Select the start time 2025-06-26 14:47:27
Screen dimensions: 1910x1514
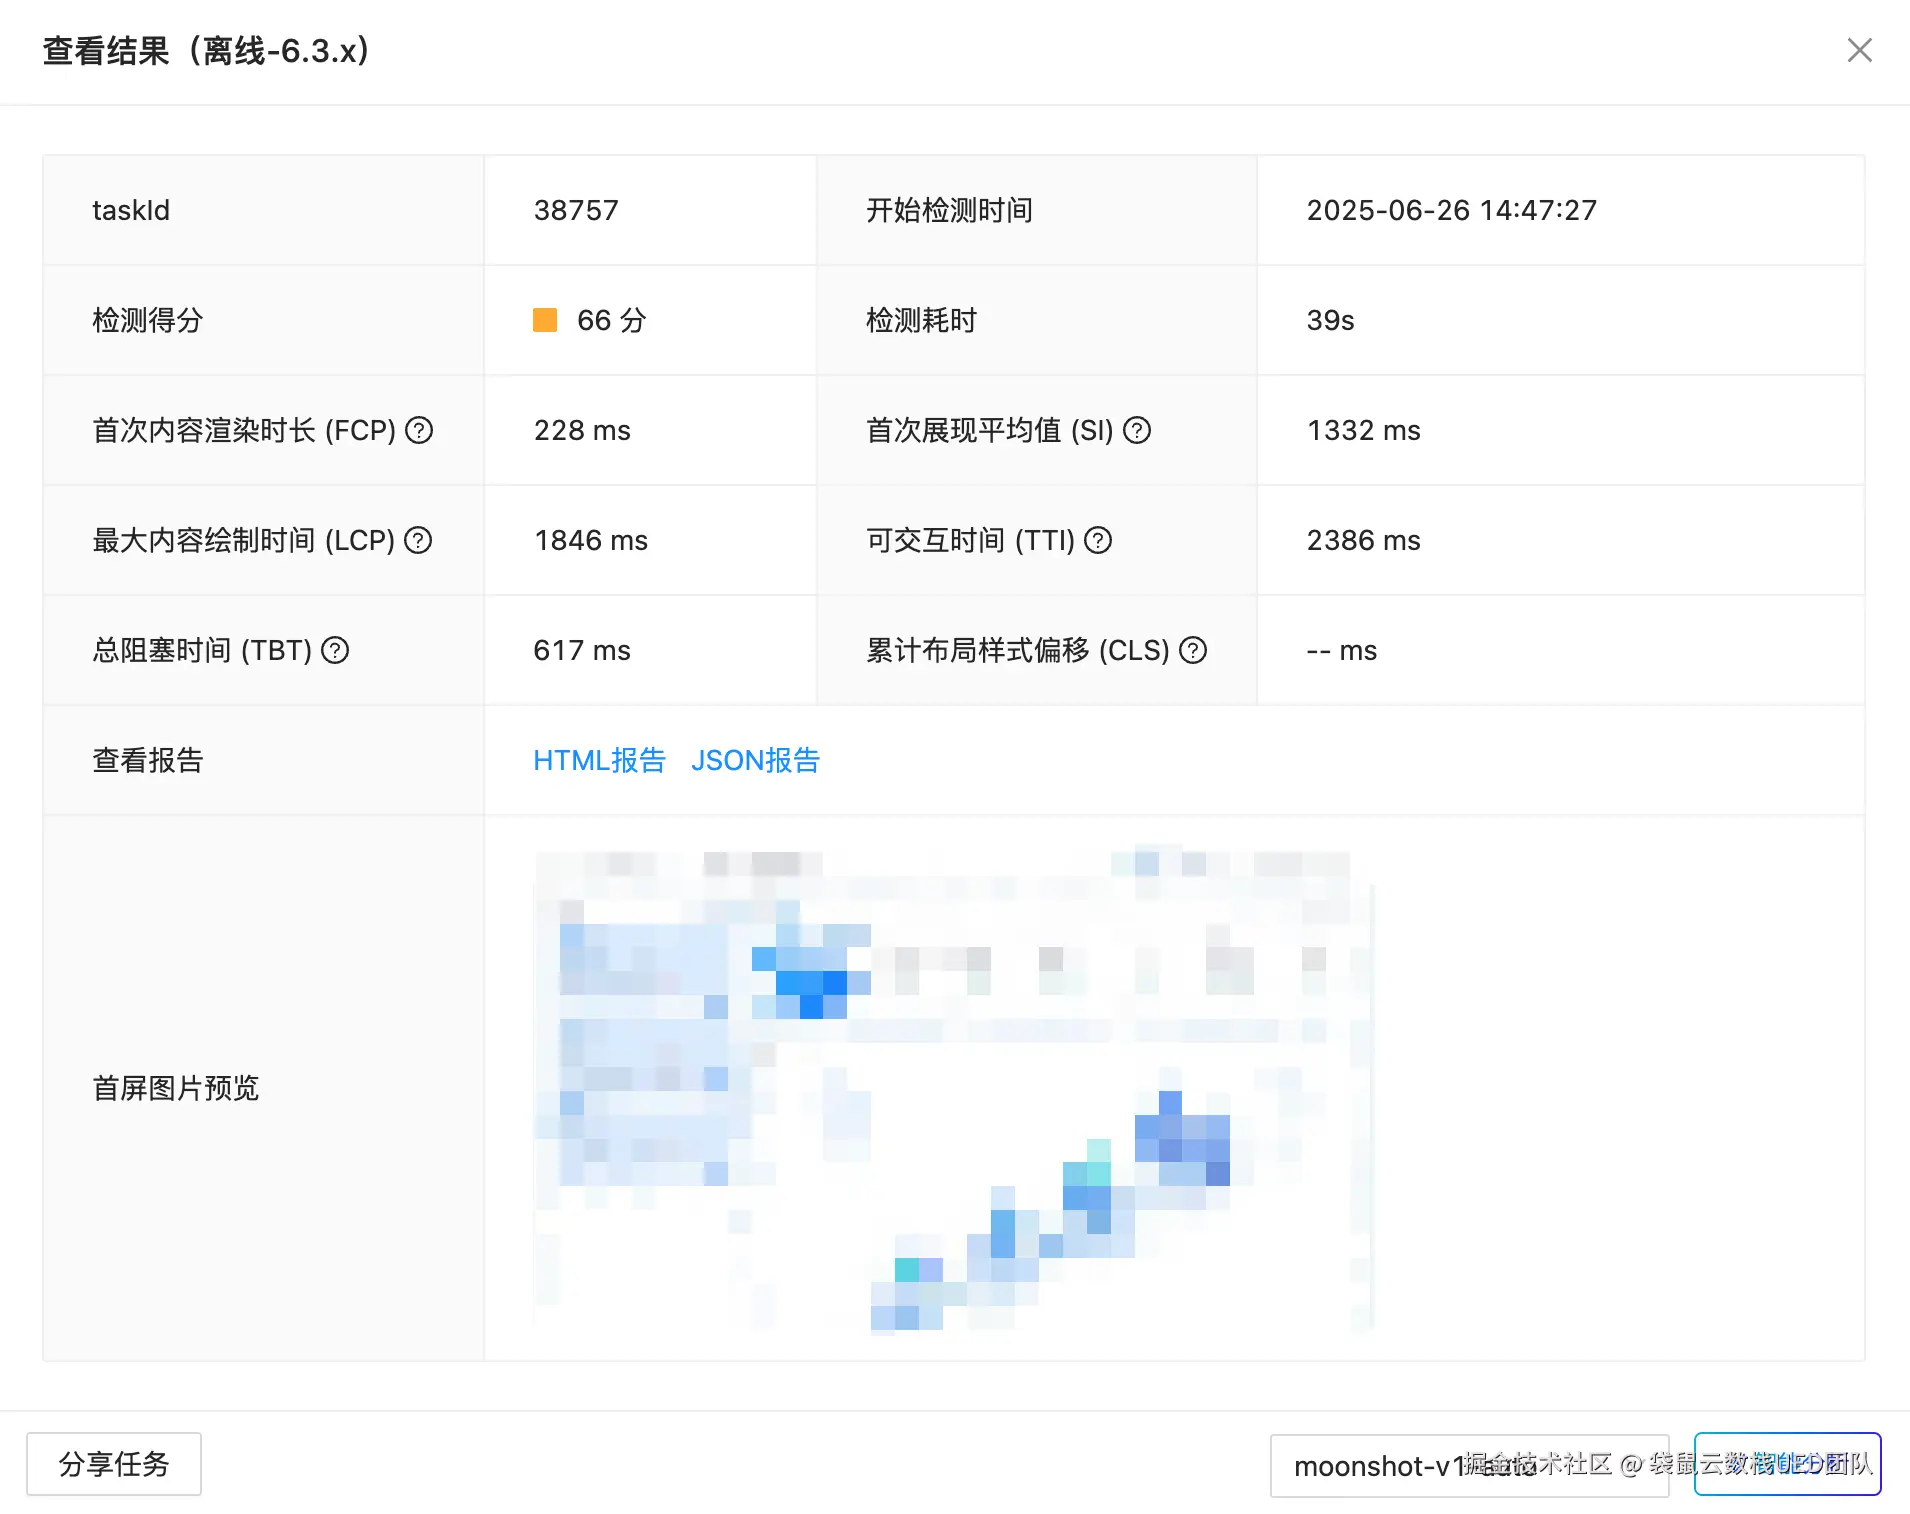tap(1451, 210)
